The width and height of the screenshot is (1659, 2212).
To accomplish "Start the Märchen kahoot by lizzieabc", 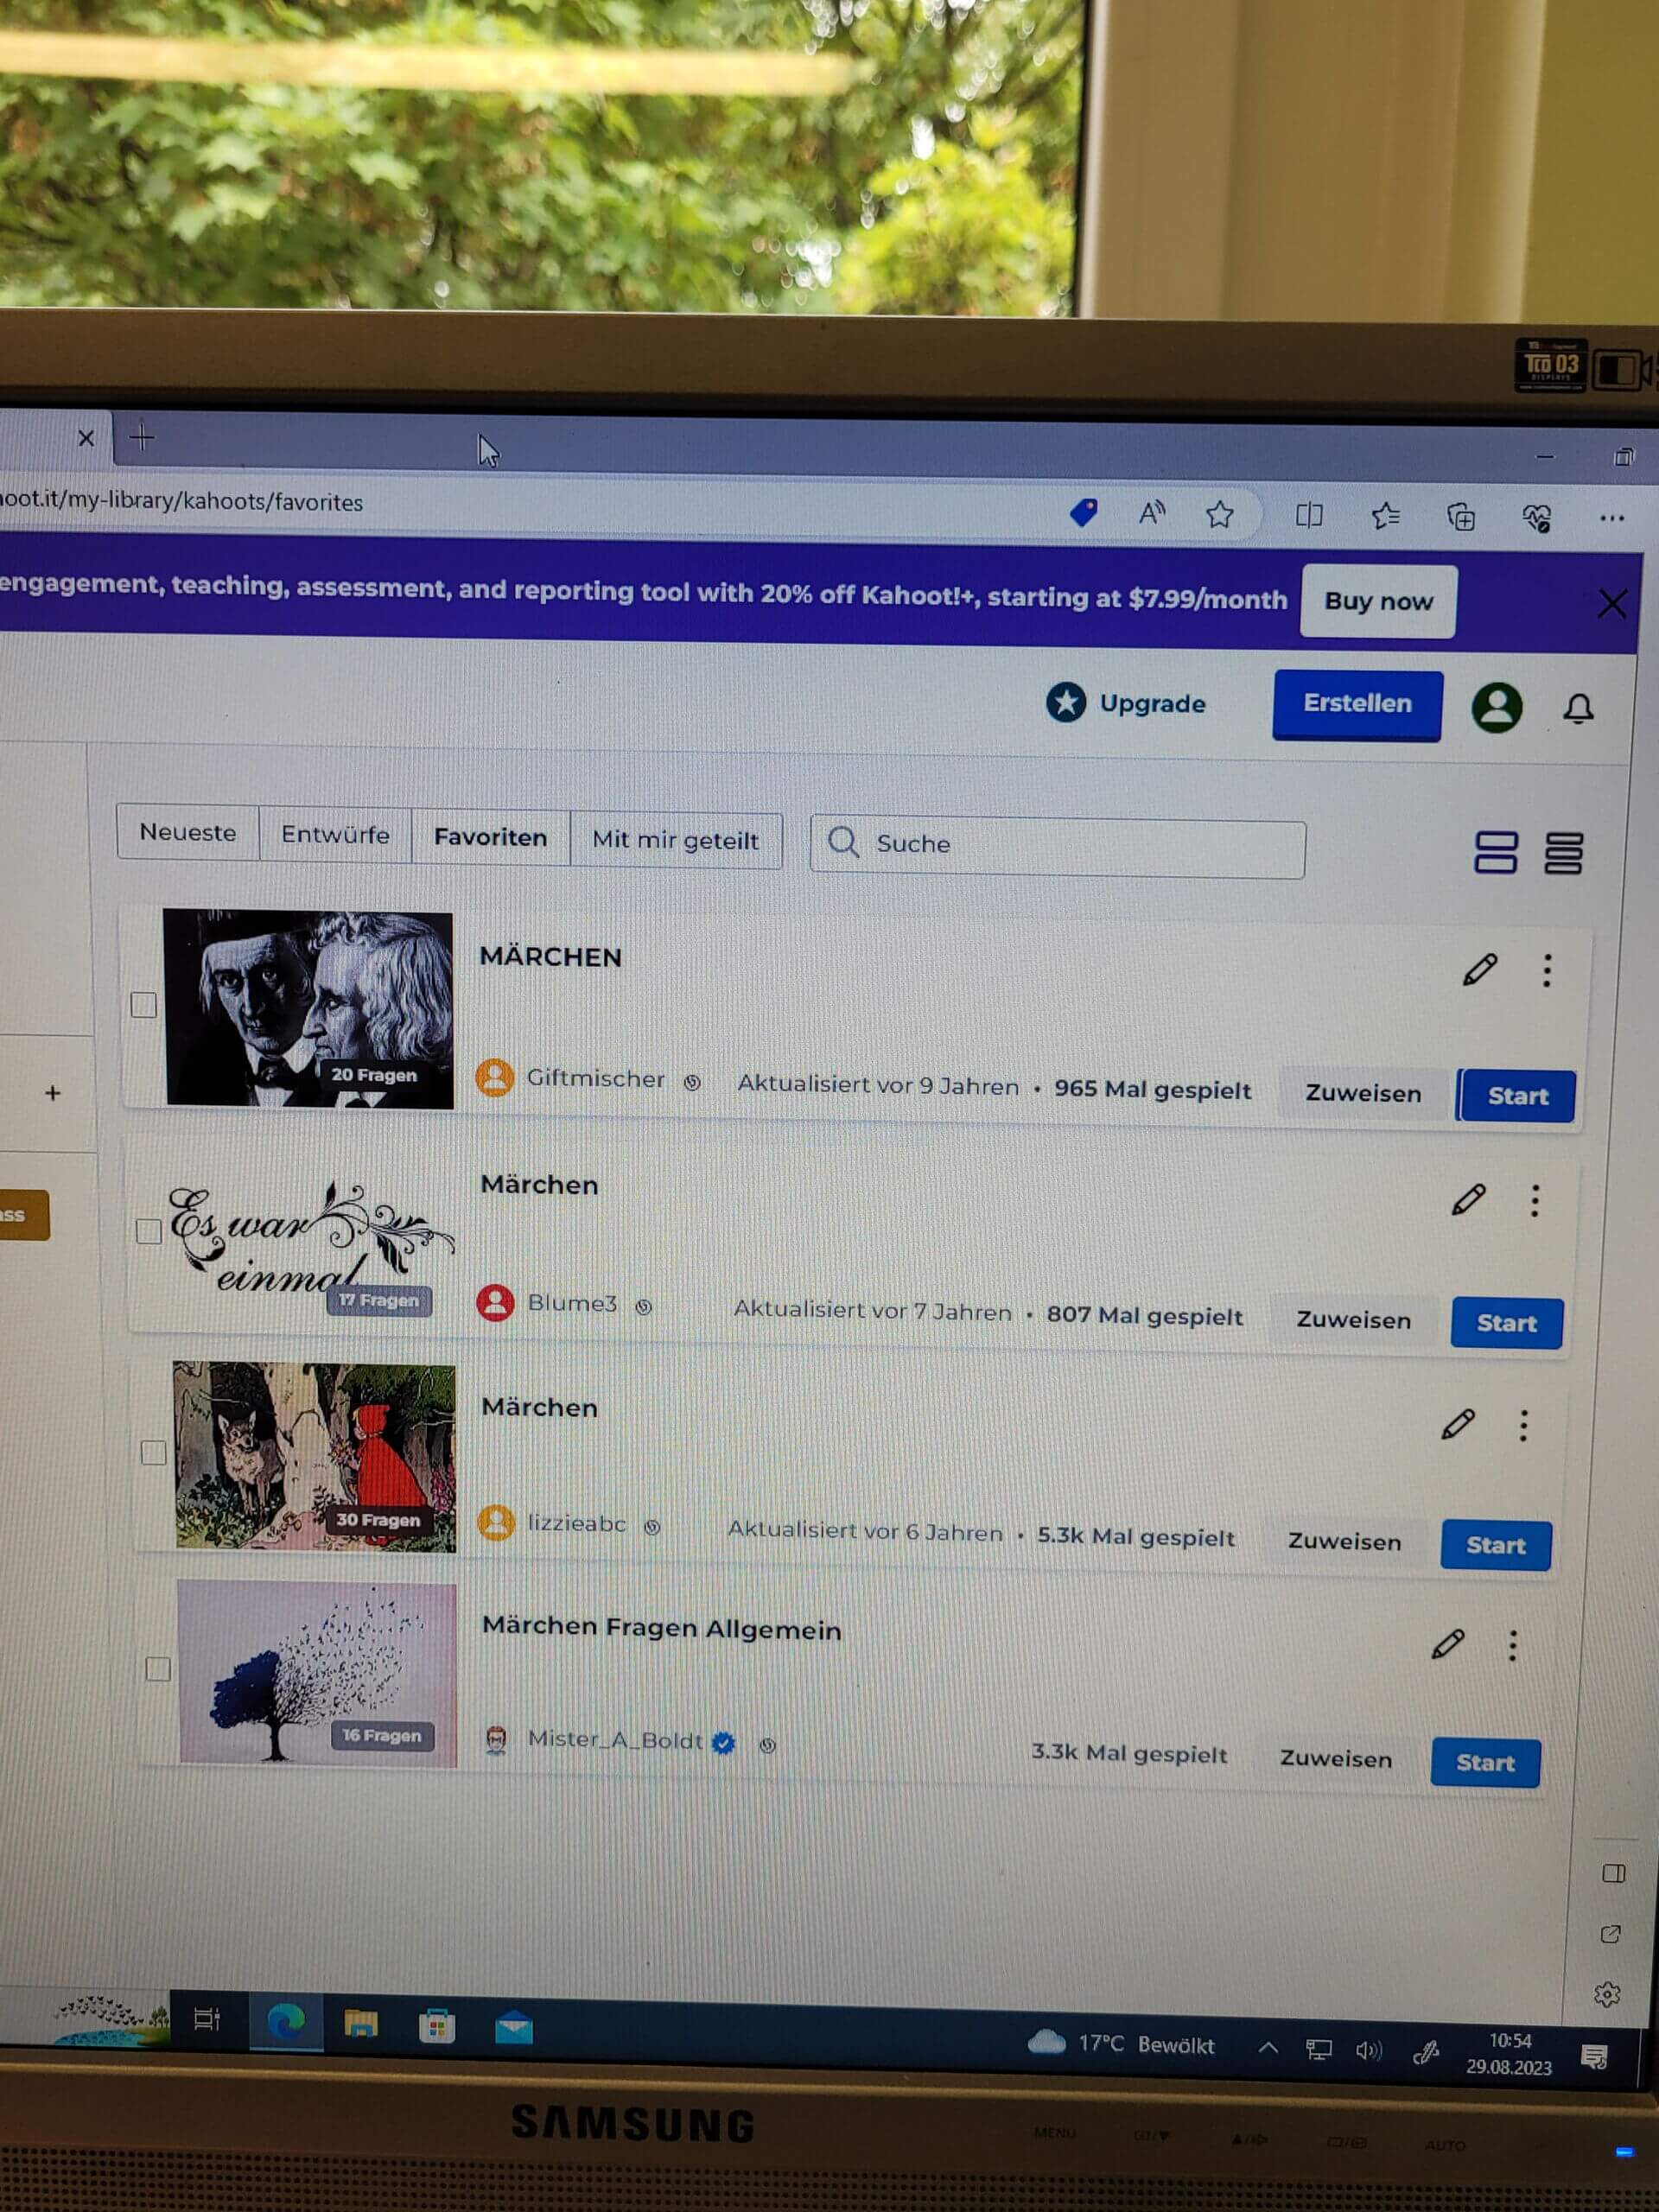I will point(1495,1545).
